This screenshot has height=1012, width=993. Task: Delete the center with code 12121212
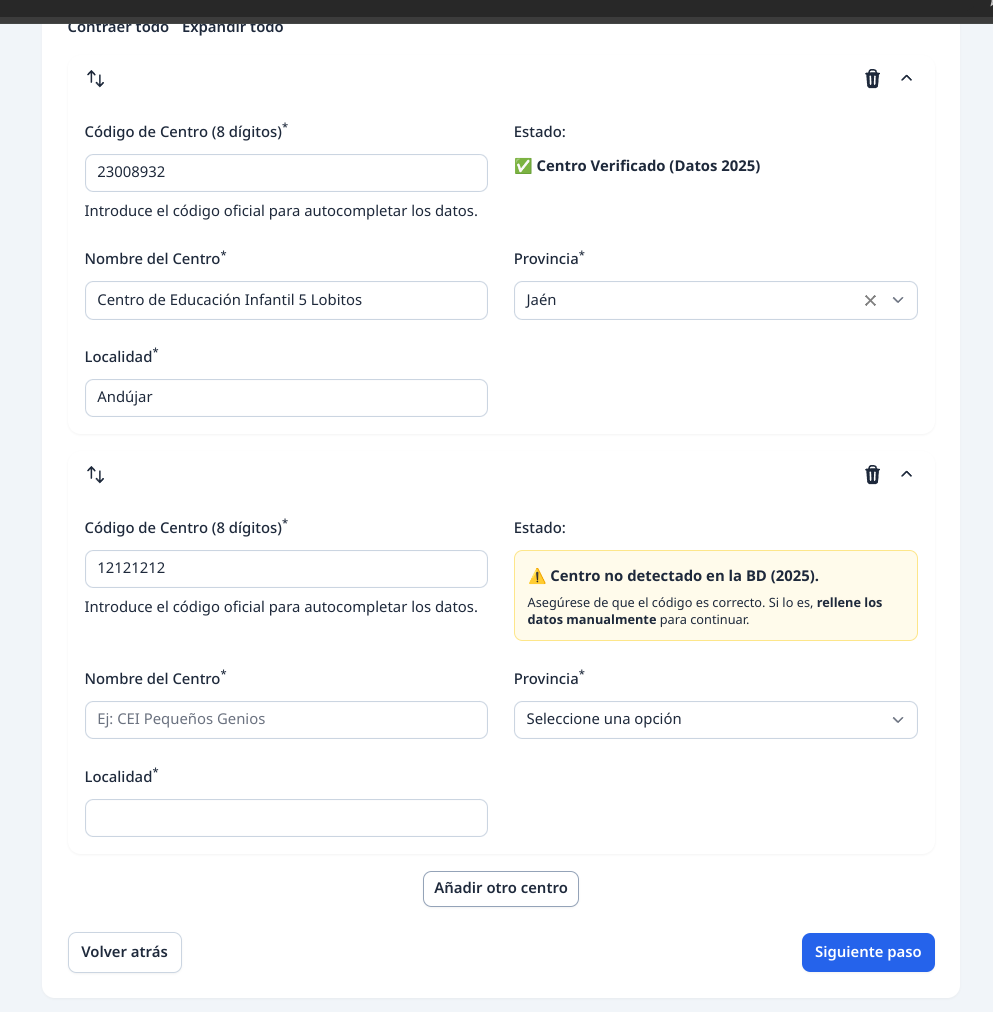pyautogui.click(x=872, y=475)
